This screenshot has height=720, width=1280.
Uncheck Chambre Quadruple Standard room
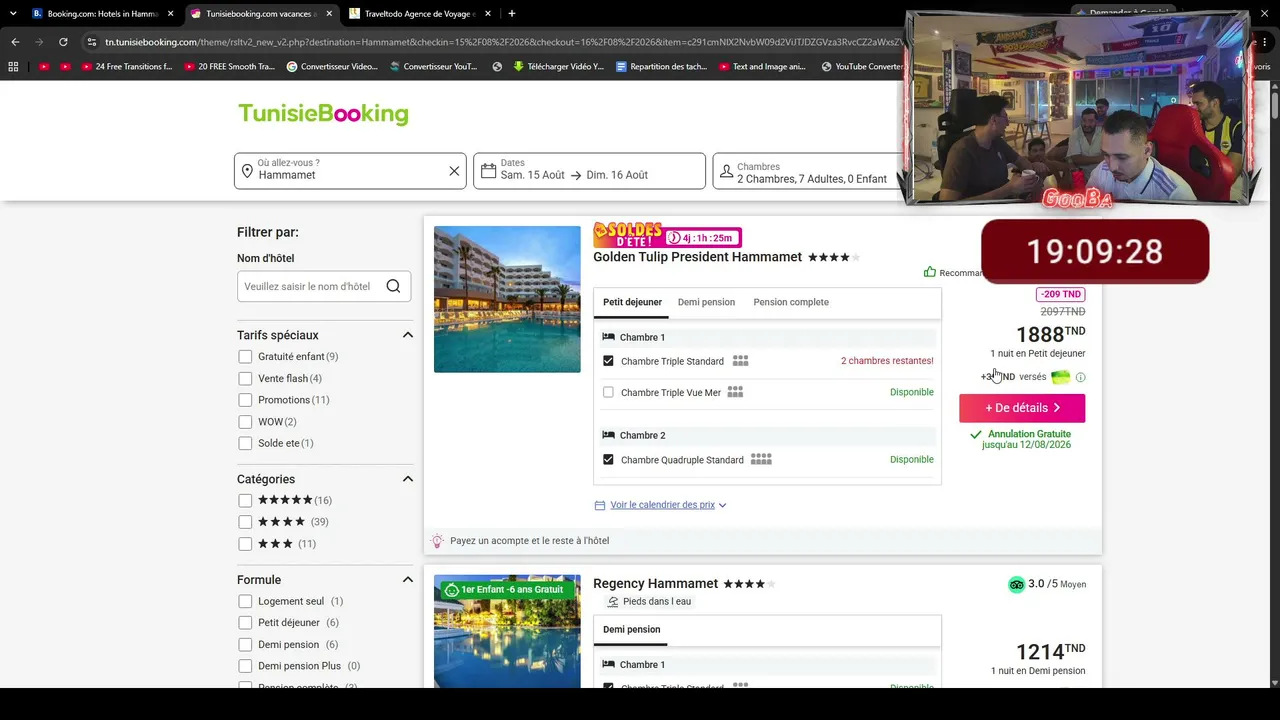pos(608,460)
